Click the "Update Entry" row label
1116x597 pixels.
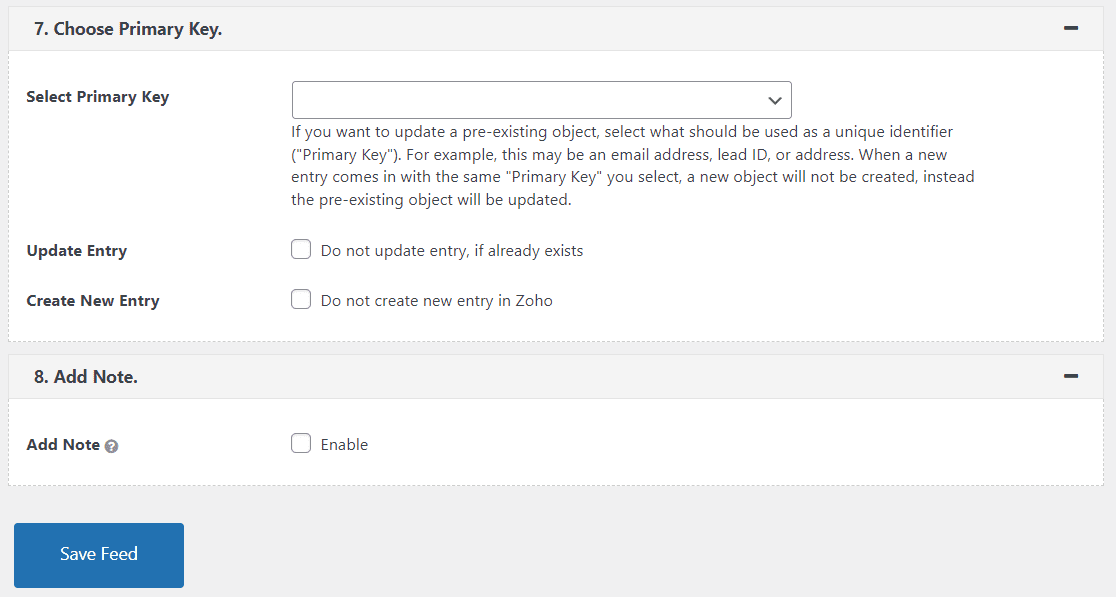[x=76, y=251]
